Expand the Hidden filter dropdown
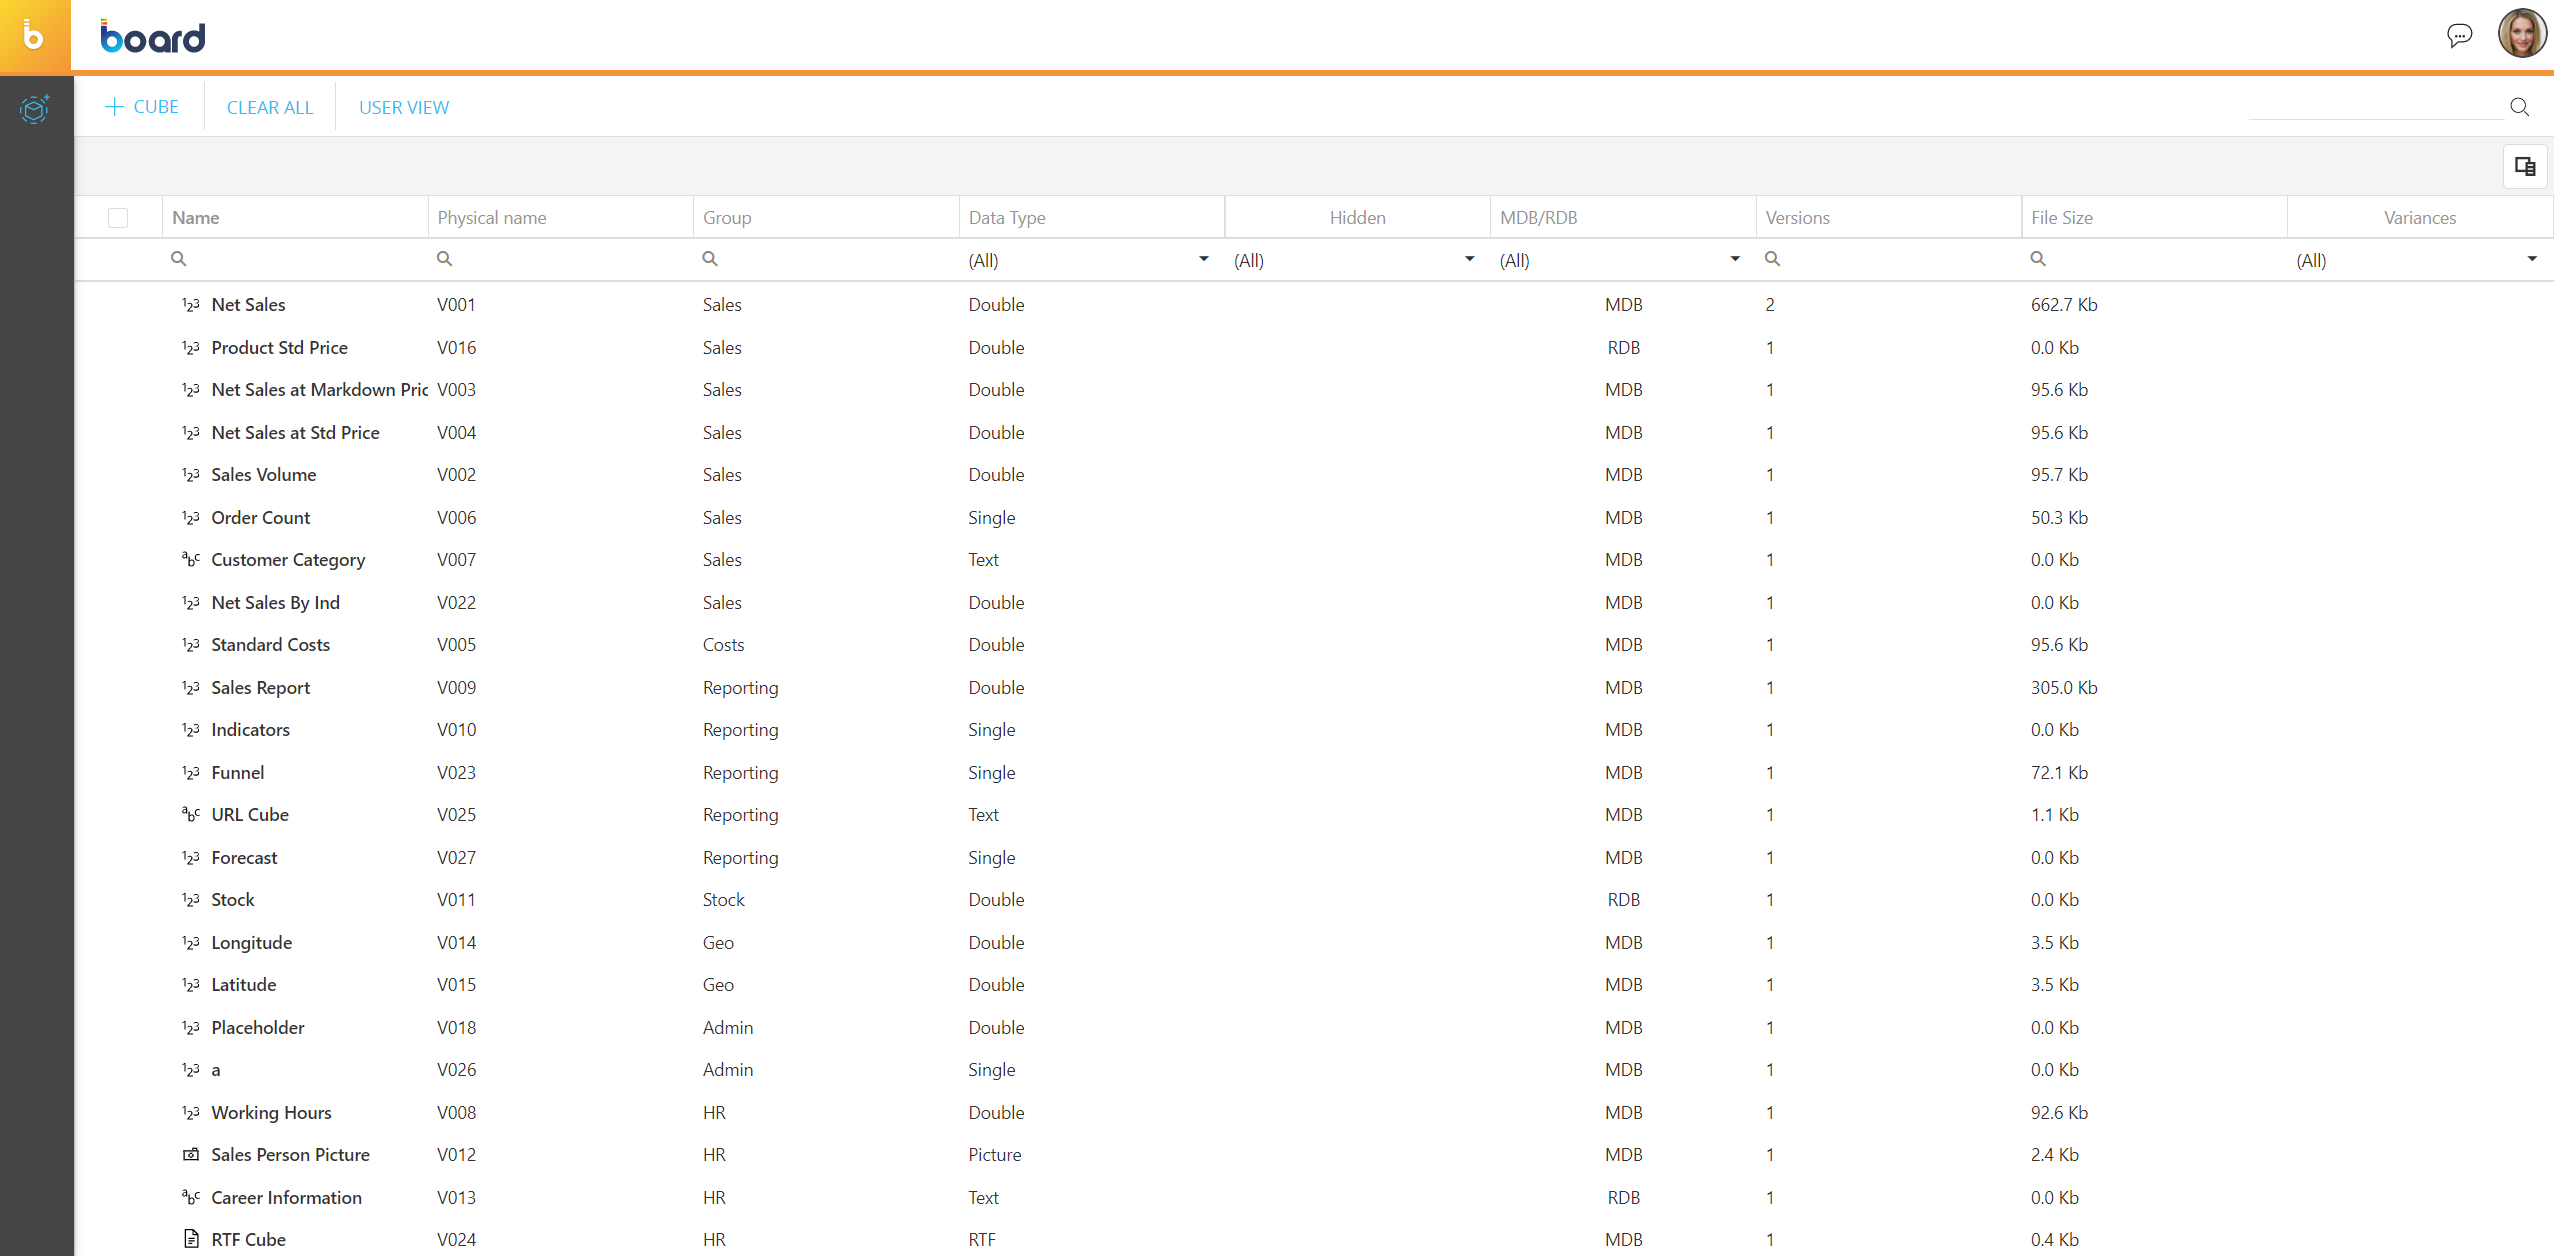Image resolution: width=2554 pixels, height=1256 pixels. pos(1469,260)
